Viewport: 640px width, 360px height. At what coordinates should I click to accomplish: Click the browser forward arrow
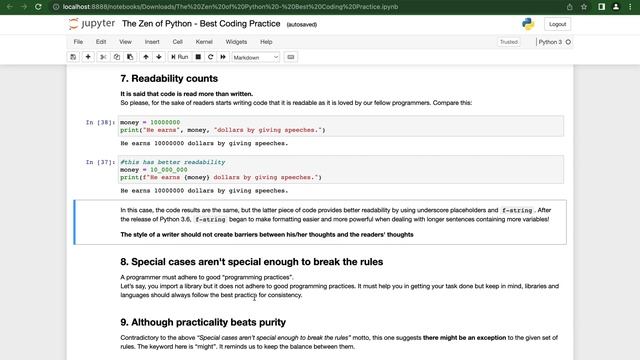[24, 7]
